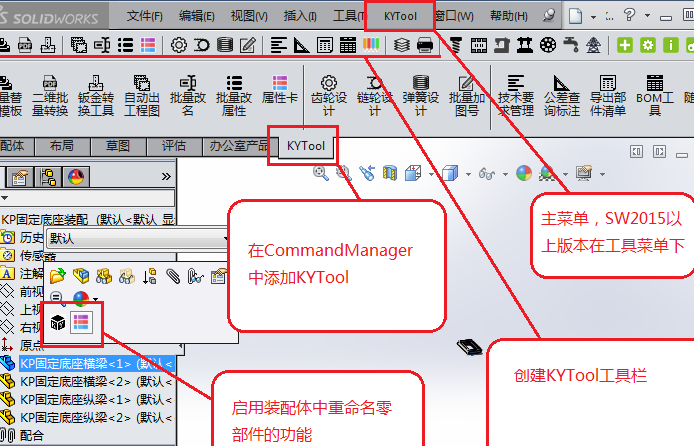
Task: Click property card icon in context toolbar
Action: pyautogui.click(x=81, y=323)
